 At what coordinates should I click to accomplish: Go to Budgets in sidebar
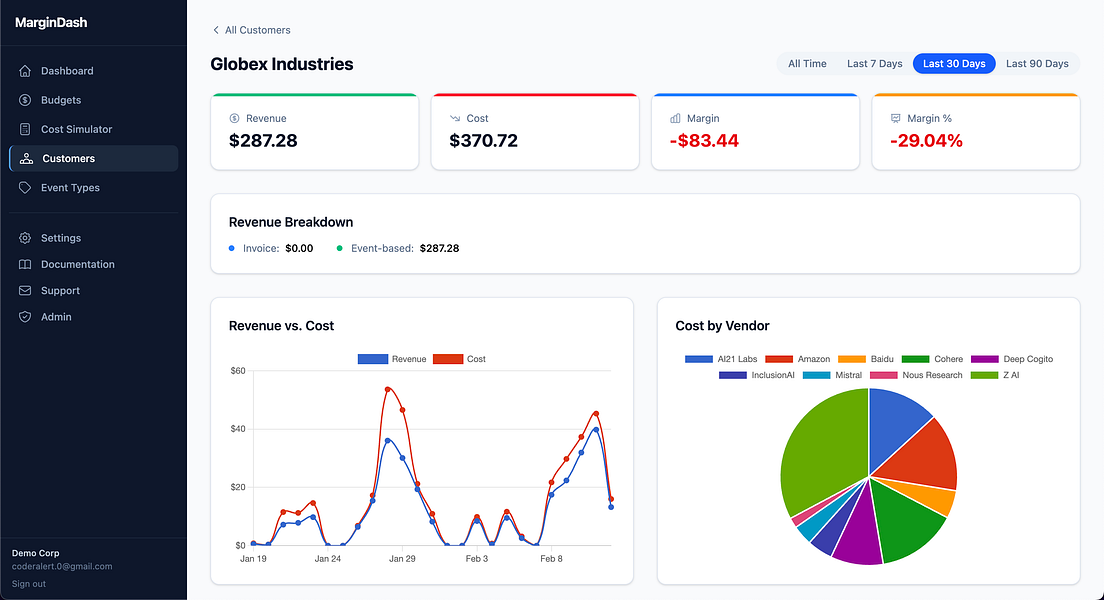(94, 100)
